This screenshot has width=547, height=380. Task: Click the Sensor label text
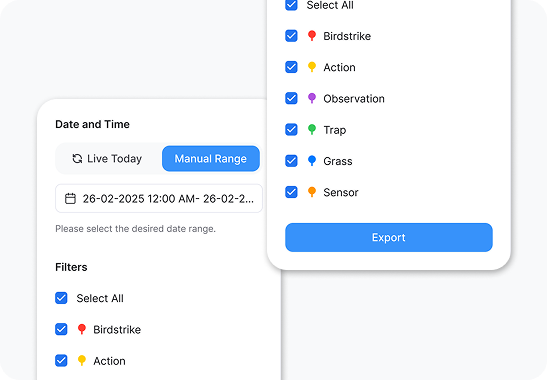click(341, 192)
